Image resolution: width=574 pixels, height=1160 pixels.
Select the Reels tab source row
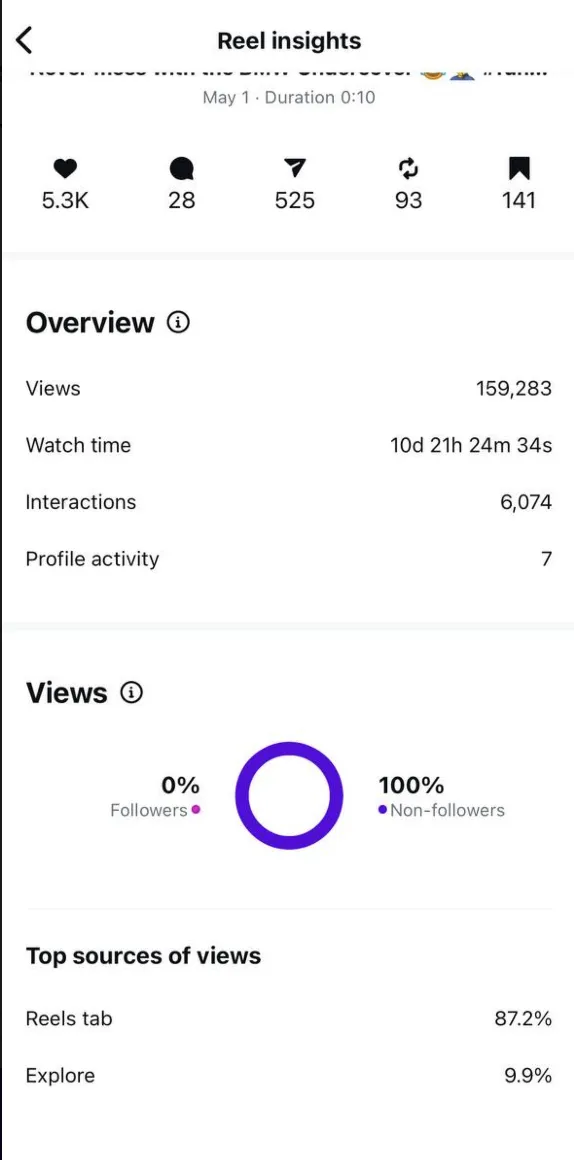point(288,1019)
